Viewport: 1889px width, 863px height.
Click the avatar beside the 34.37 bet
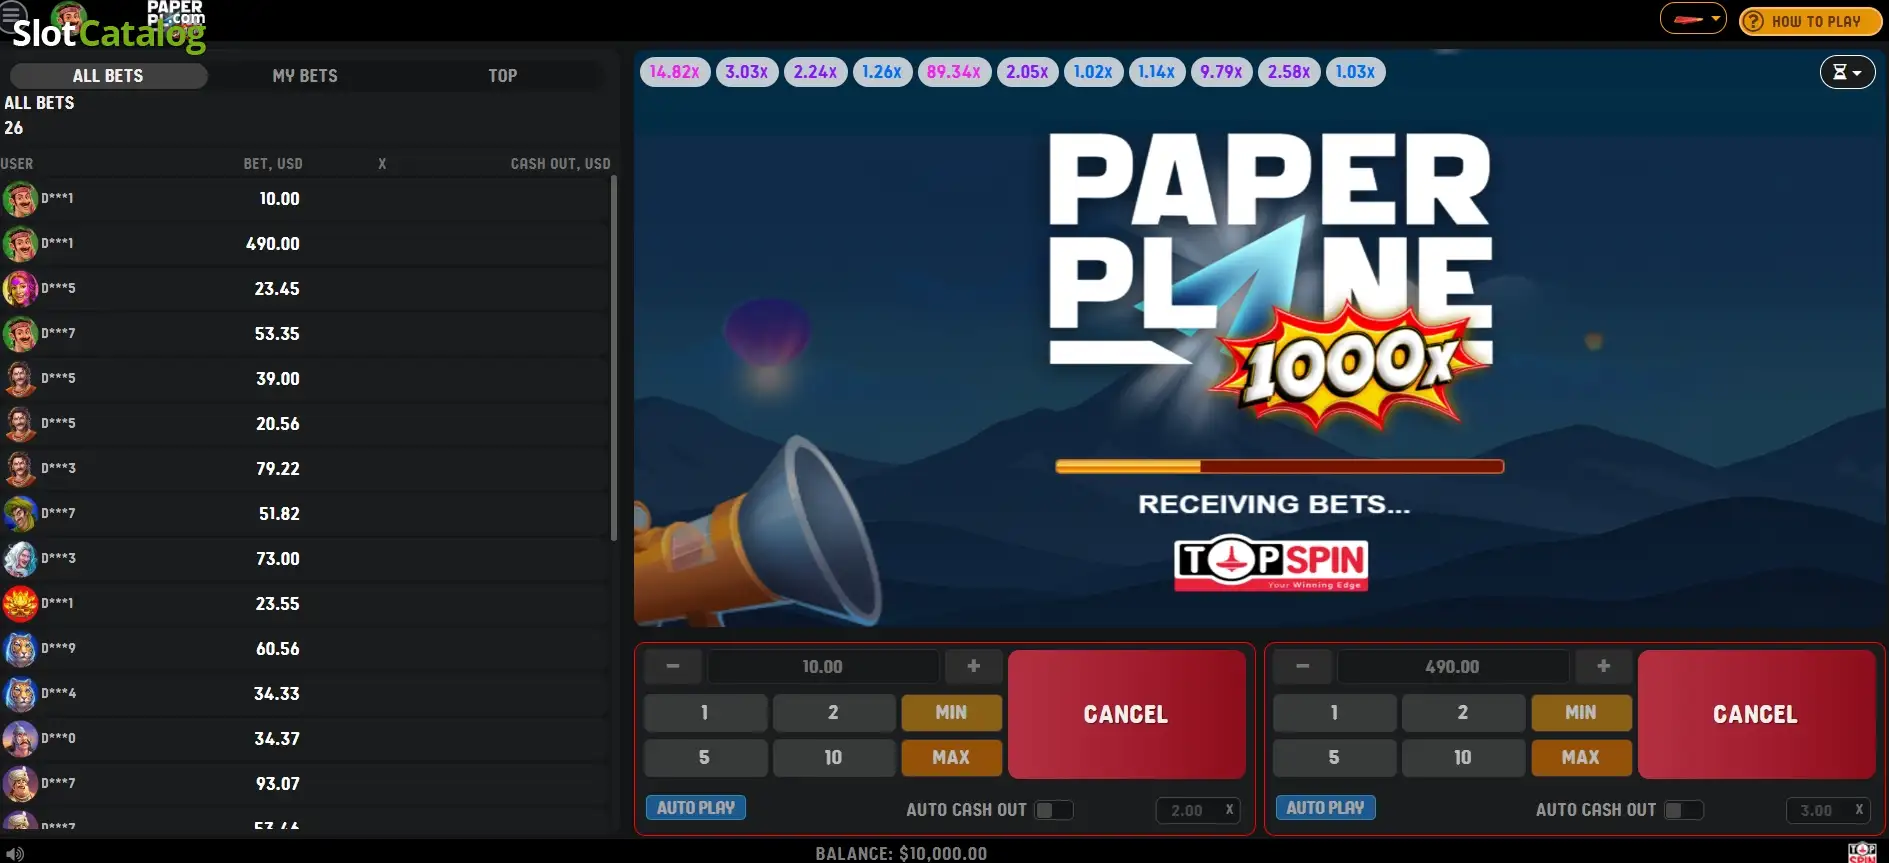tap(20, 739)
